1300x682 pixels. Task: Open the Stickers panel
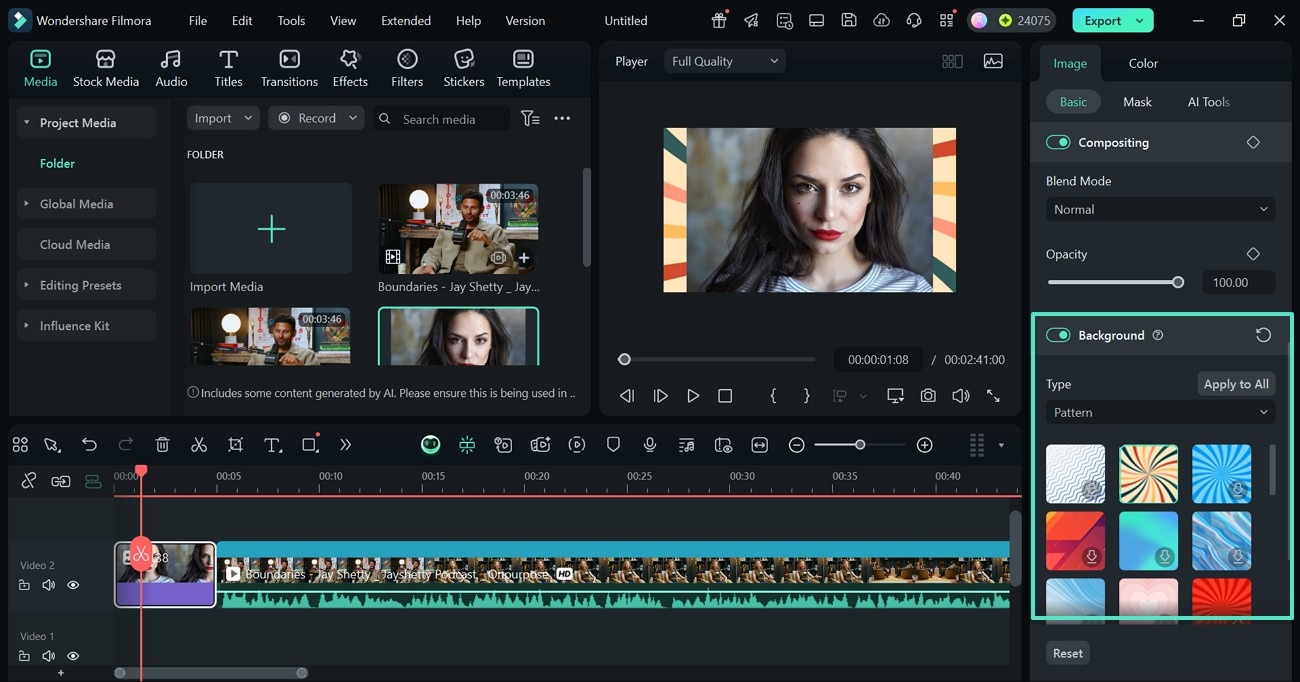[463, 68]
